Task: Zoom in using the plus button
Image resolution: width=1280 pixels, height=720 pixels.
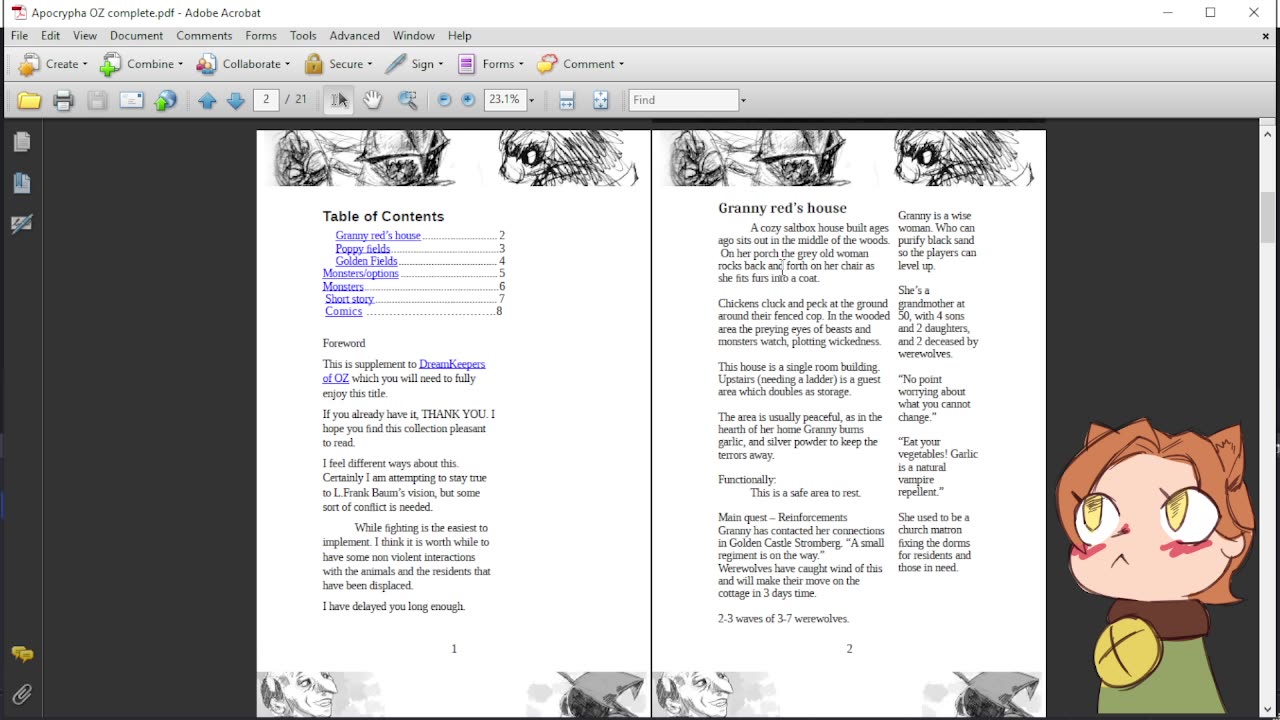Action: point(467,100)
